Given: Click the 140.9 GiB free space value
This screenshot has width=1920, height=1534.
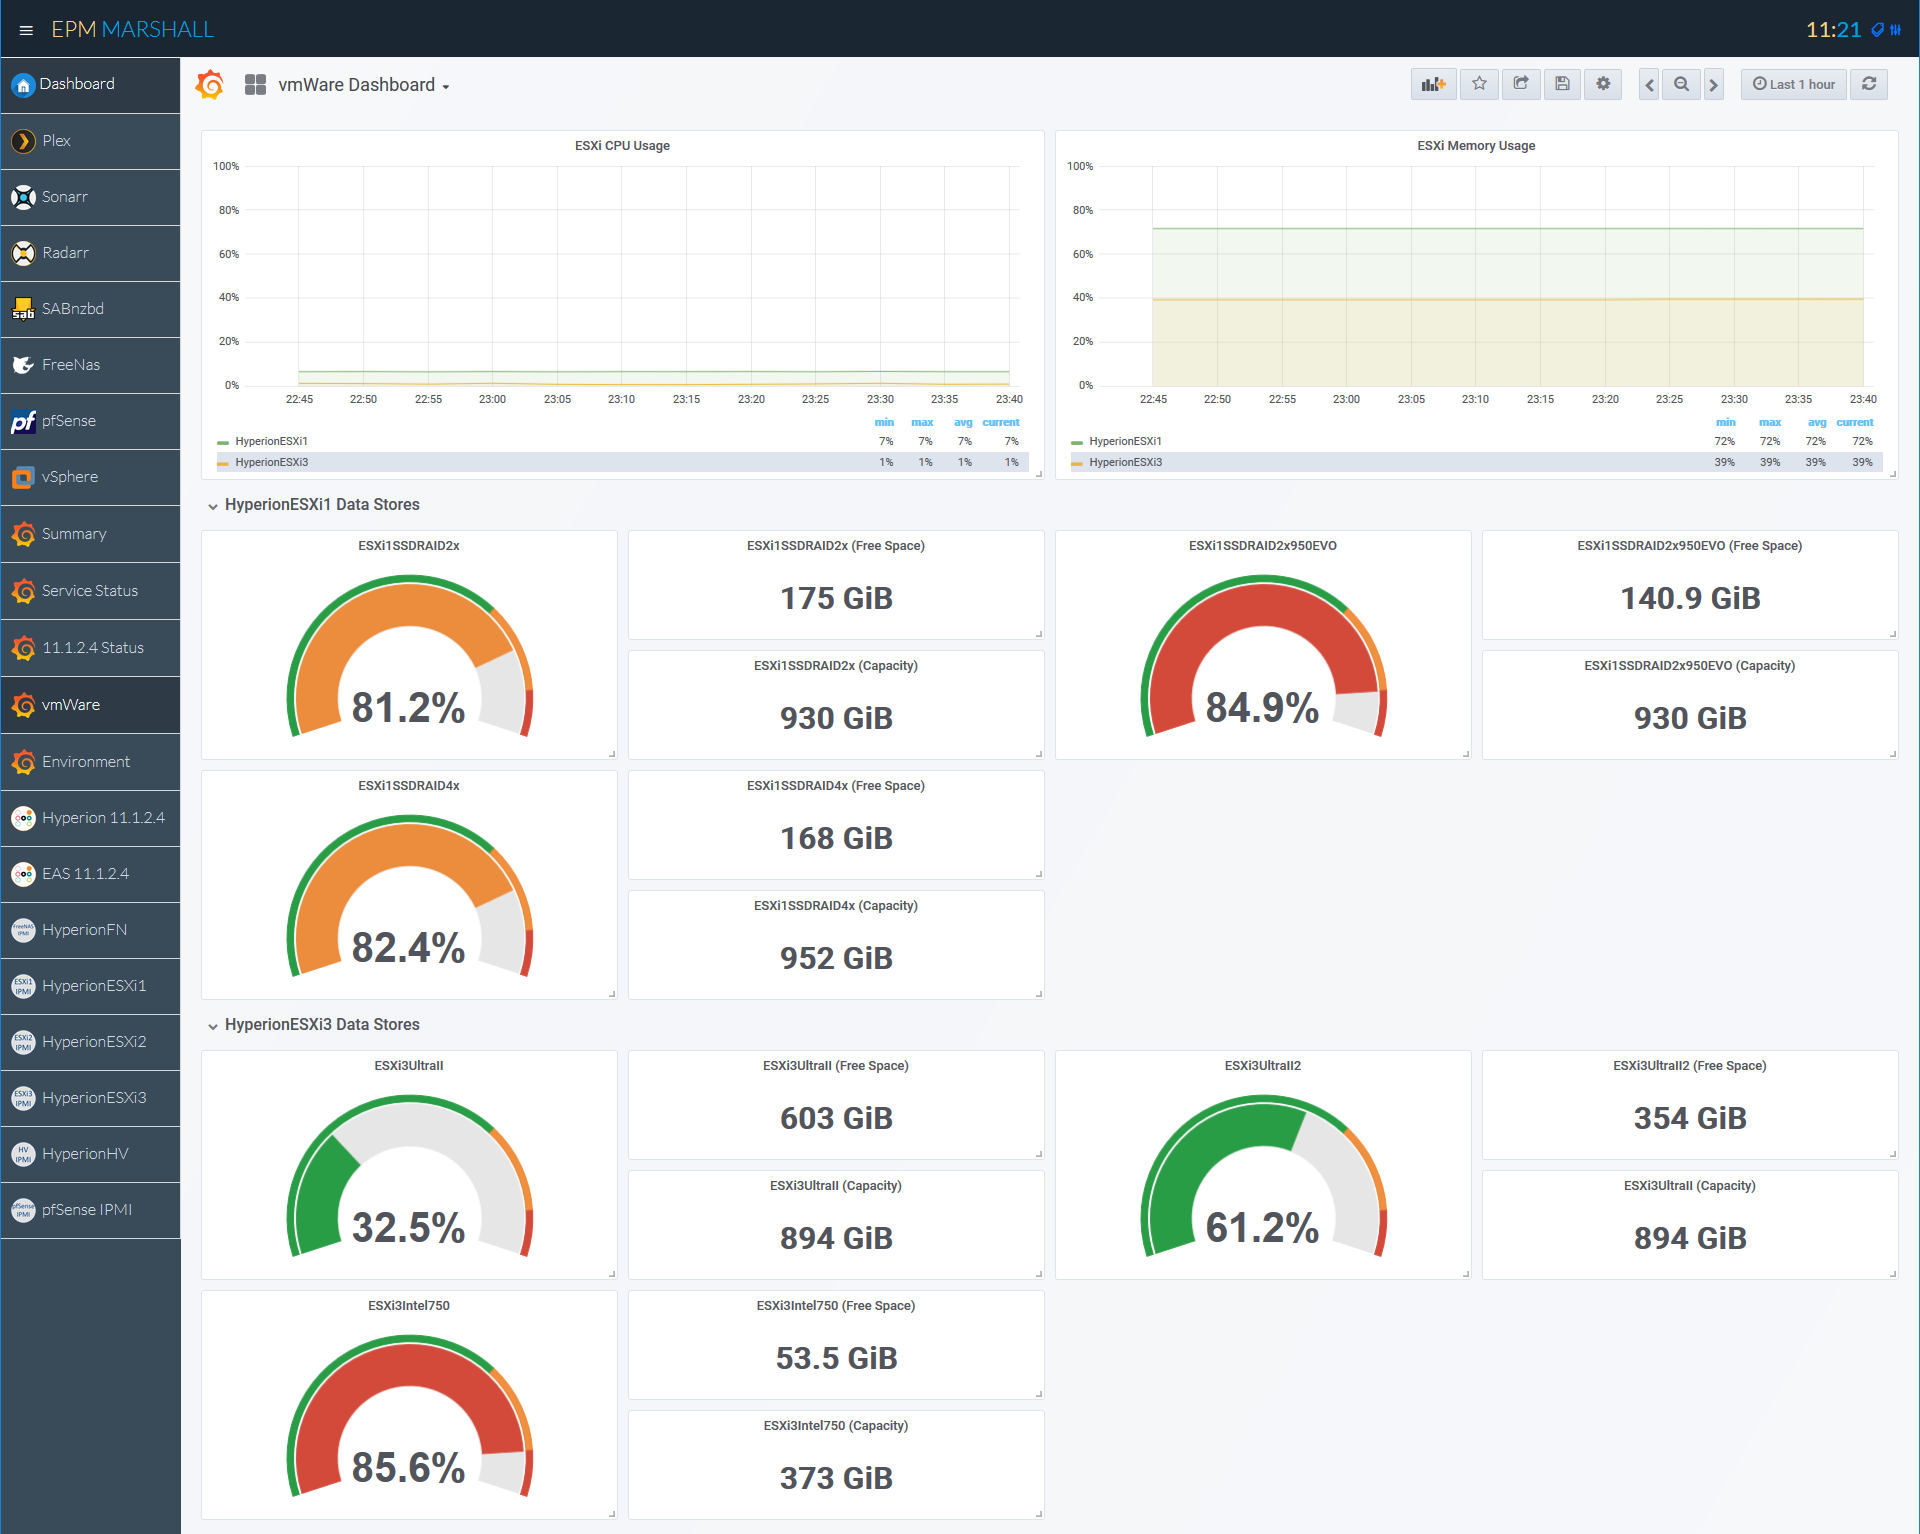Looking at the screenshot, I should click(x=1690, y=598).
